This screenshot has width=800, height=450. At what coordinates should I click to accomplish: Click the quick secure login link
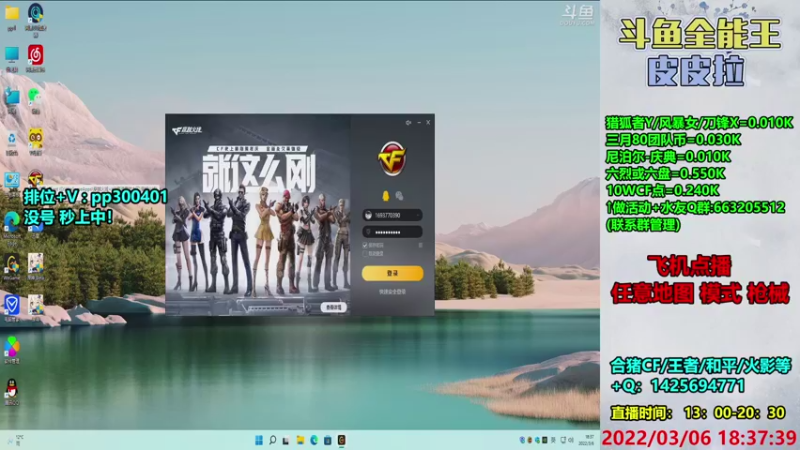coord(392,292)
